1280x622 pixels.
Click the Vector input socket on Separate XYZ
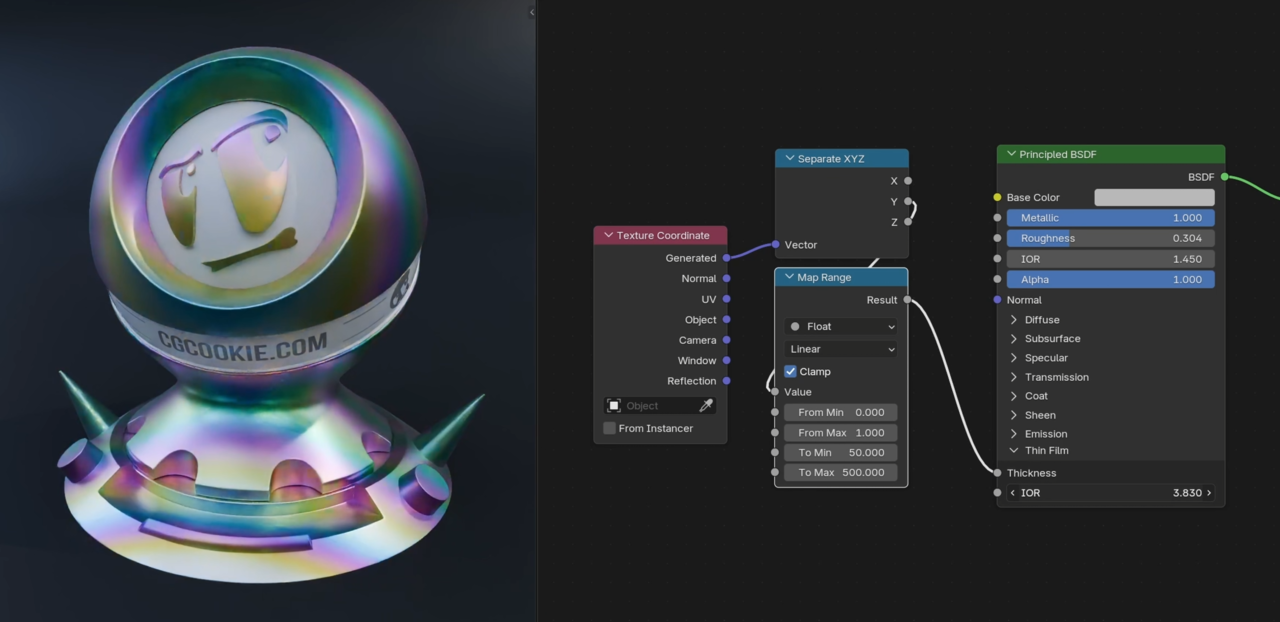point(776,244)
